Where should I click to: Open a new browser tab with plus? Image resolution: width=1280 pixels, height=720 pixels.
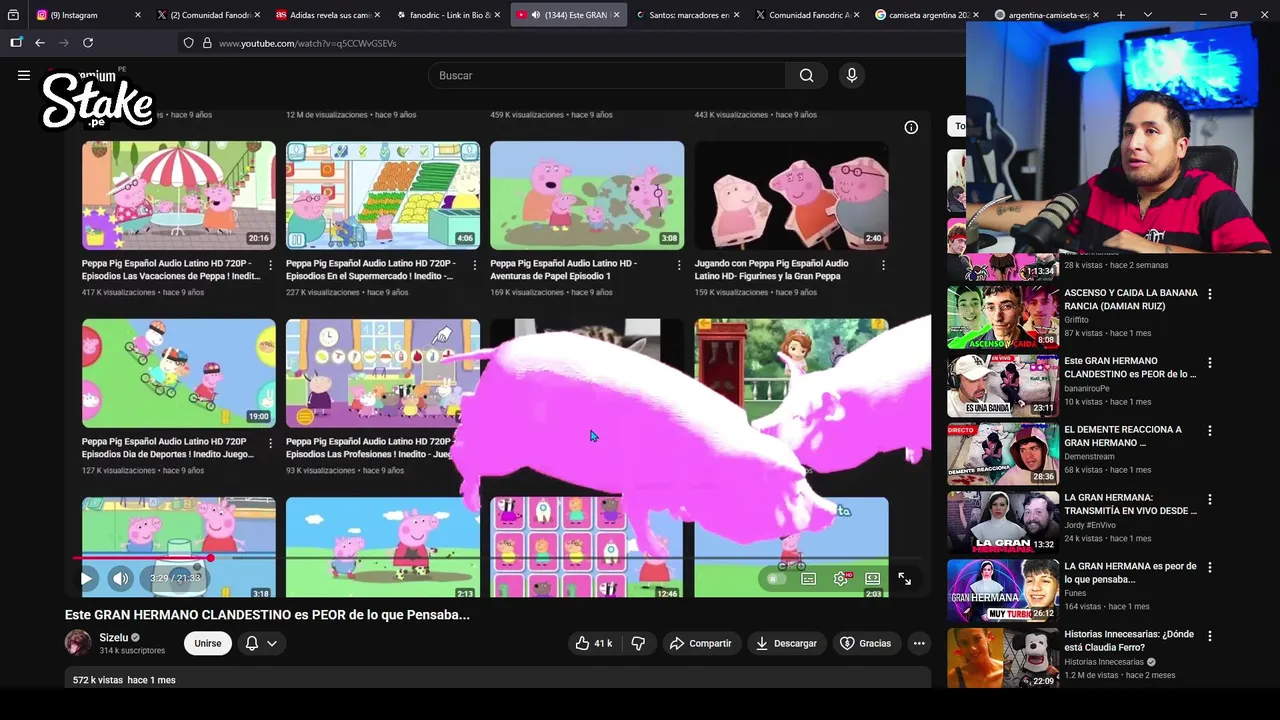point(1121,15)
